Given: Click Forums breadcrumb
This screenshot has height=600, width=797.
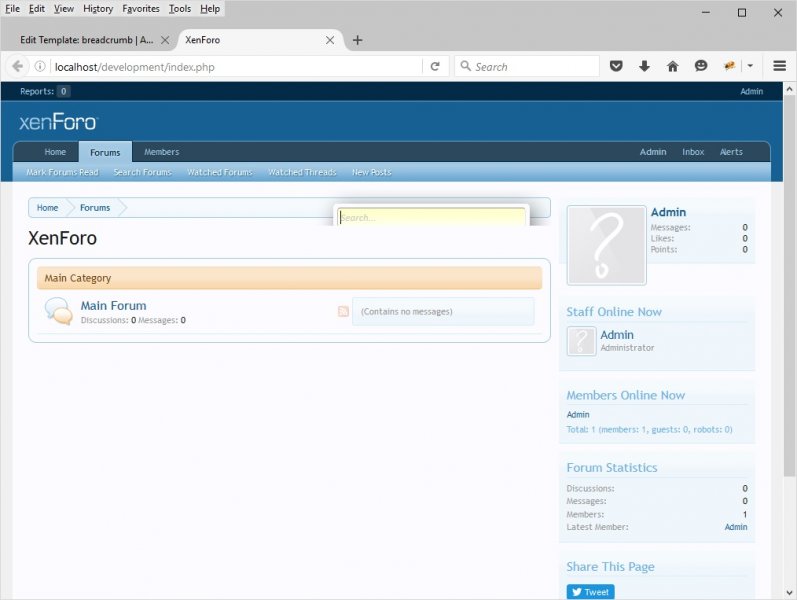Looking at the screenshot, I should (95, 207).
